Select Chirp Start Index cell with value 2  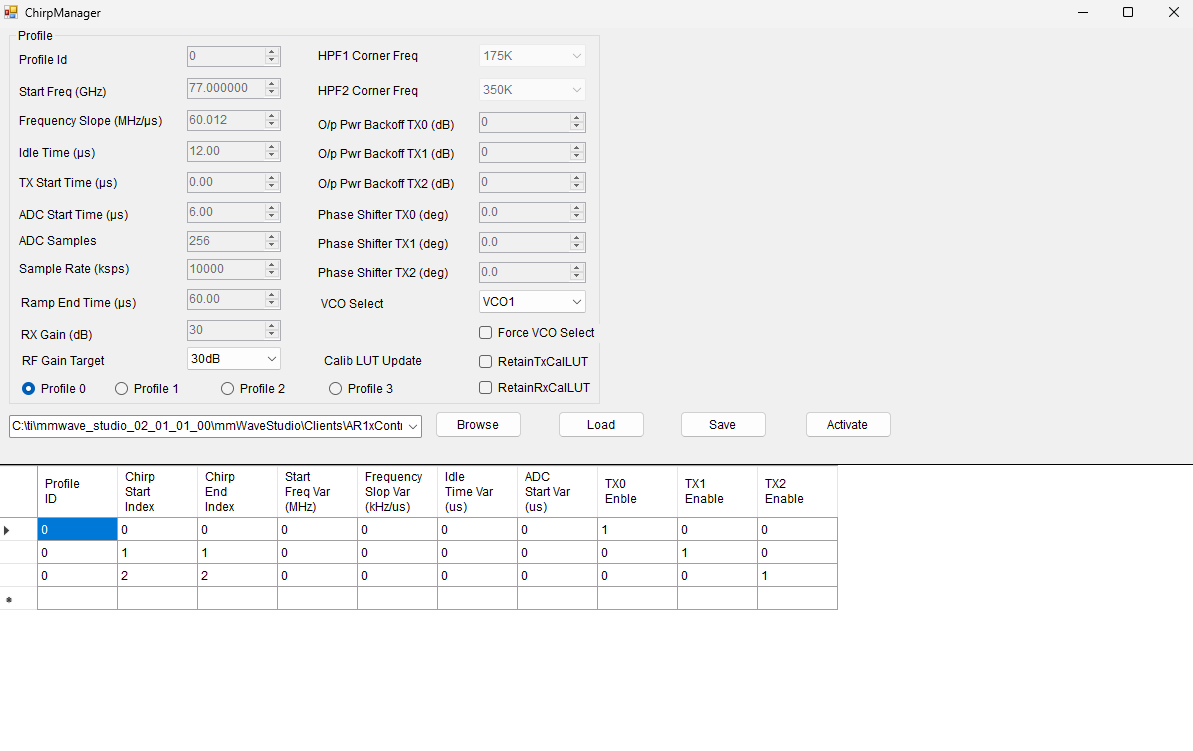(157, 575)
